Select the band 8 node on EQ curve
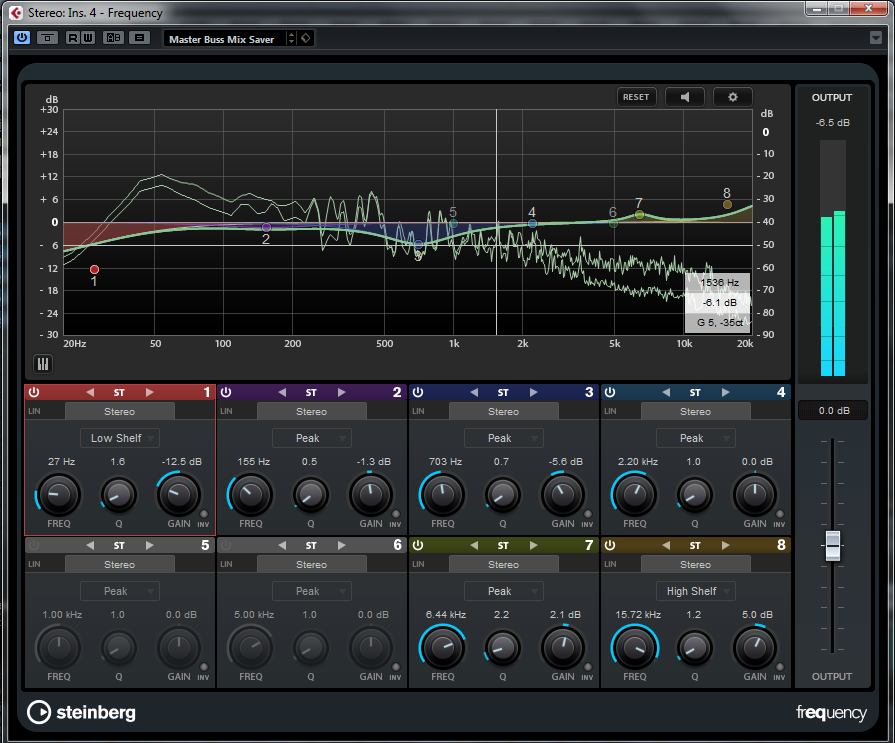Viewport: 895px width, 743px height. [727, 204]
